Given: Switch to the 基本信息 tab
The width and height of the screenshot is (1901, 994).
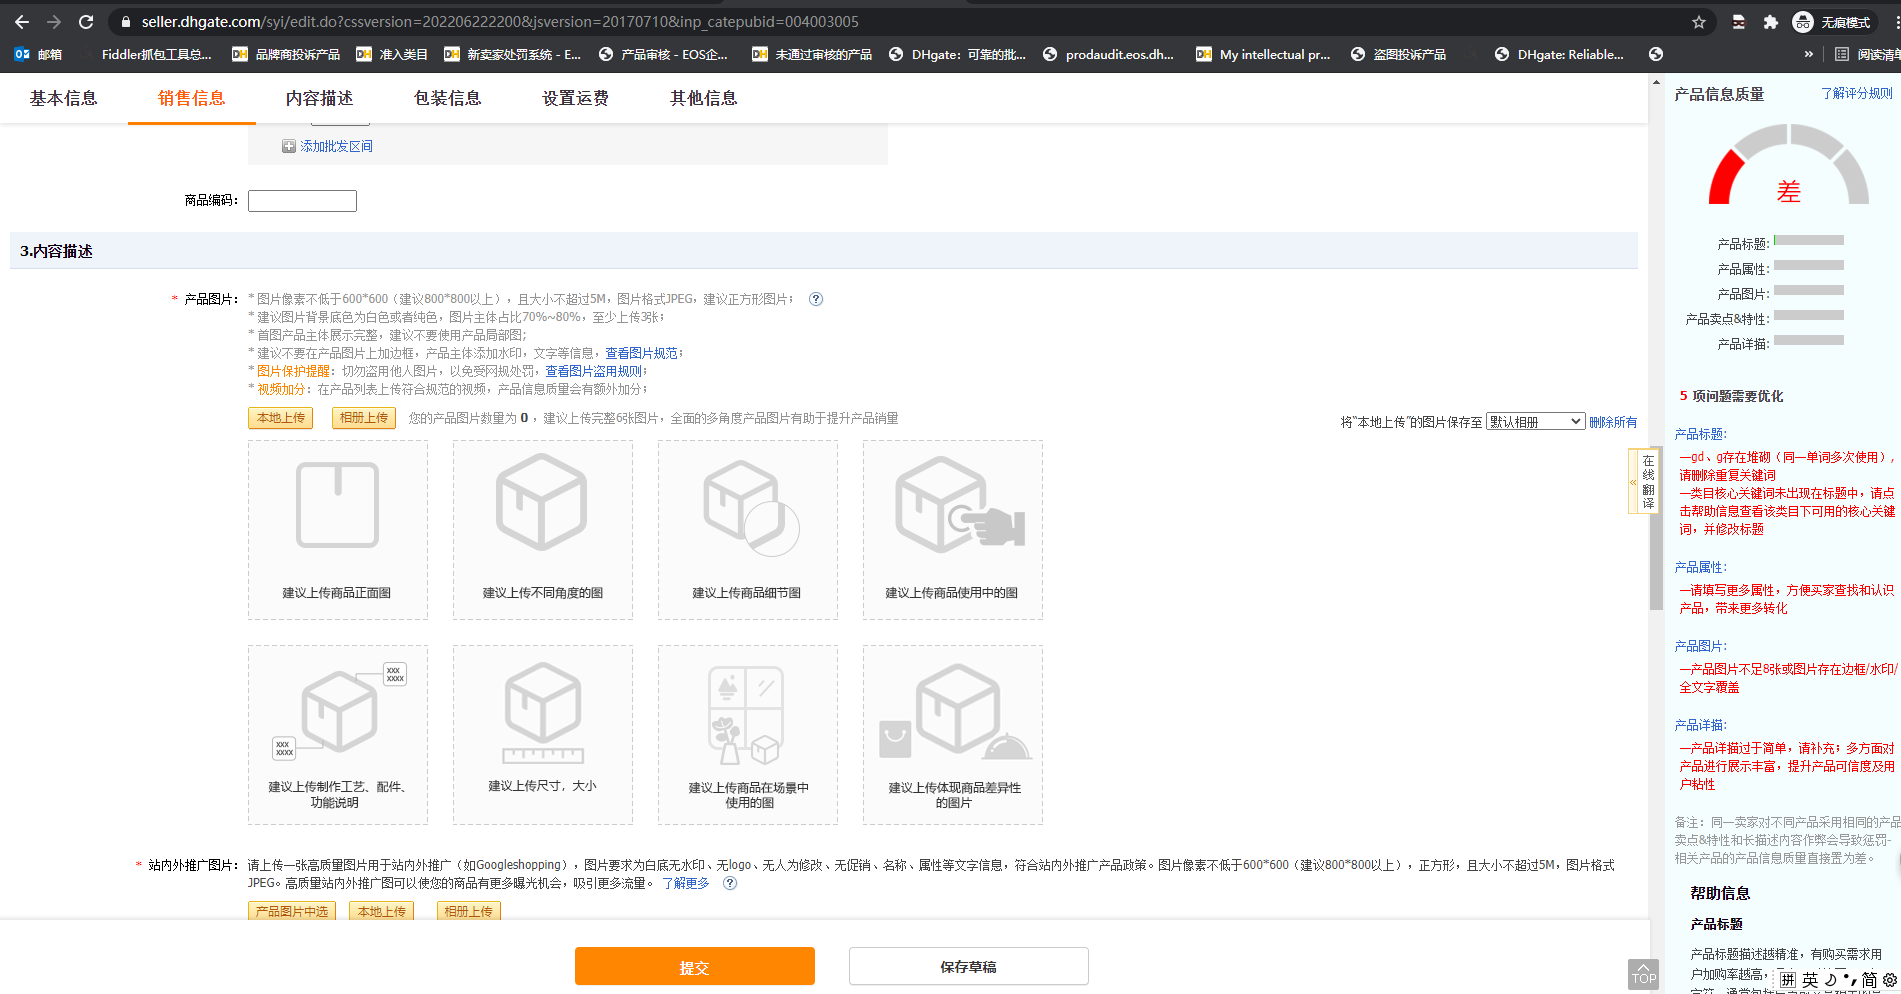Looking at the screenshot, I should 63,98.
